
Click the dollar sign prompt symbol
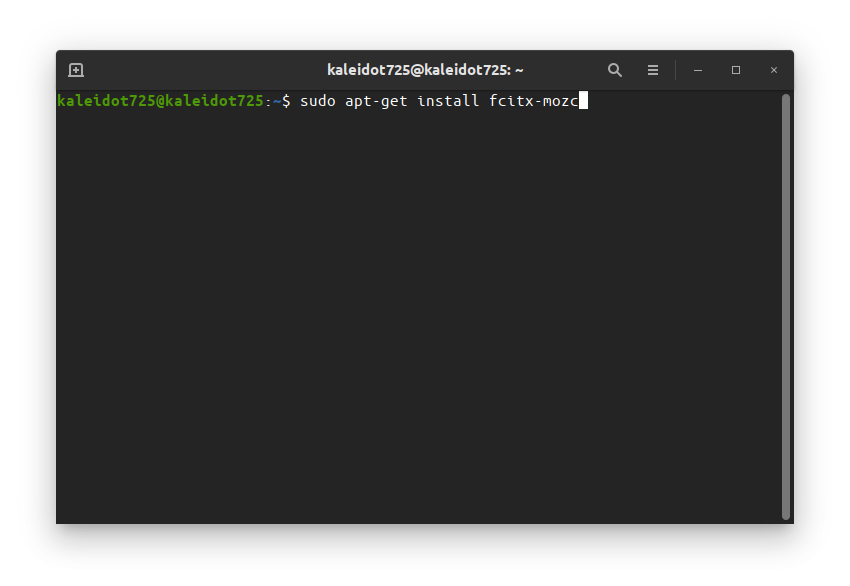click(x=286, y=101)
